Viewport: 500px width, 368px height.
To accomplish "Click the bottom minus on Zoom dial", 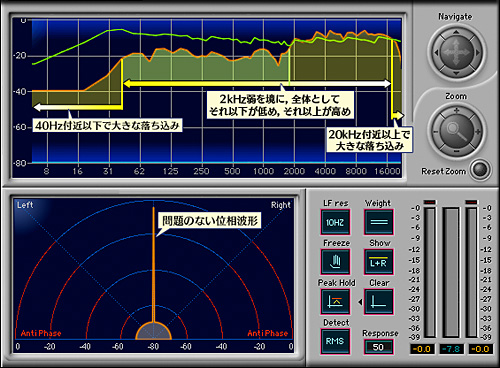I will pyautogui.click(x=456, y=151).
